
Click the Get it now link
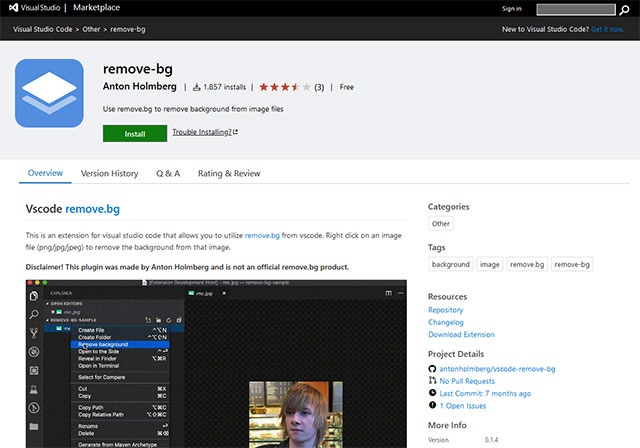point(607,29)
